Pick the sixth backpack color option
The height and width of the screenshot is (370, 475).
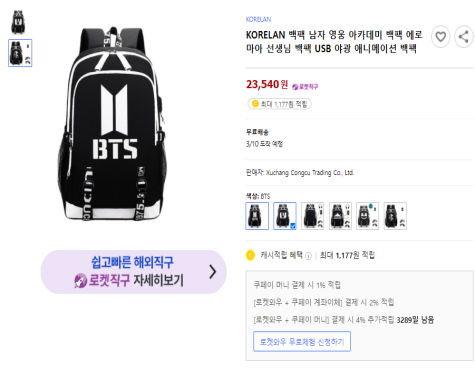(395, 216)
